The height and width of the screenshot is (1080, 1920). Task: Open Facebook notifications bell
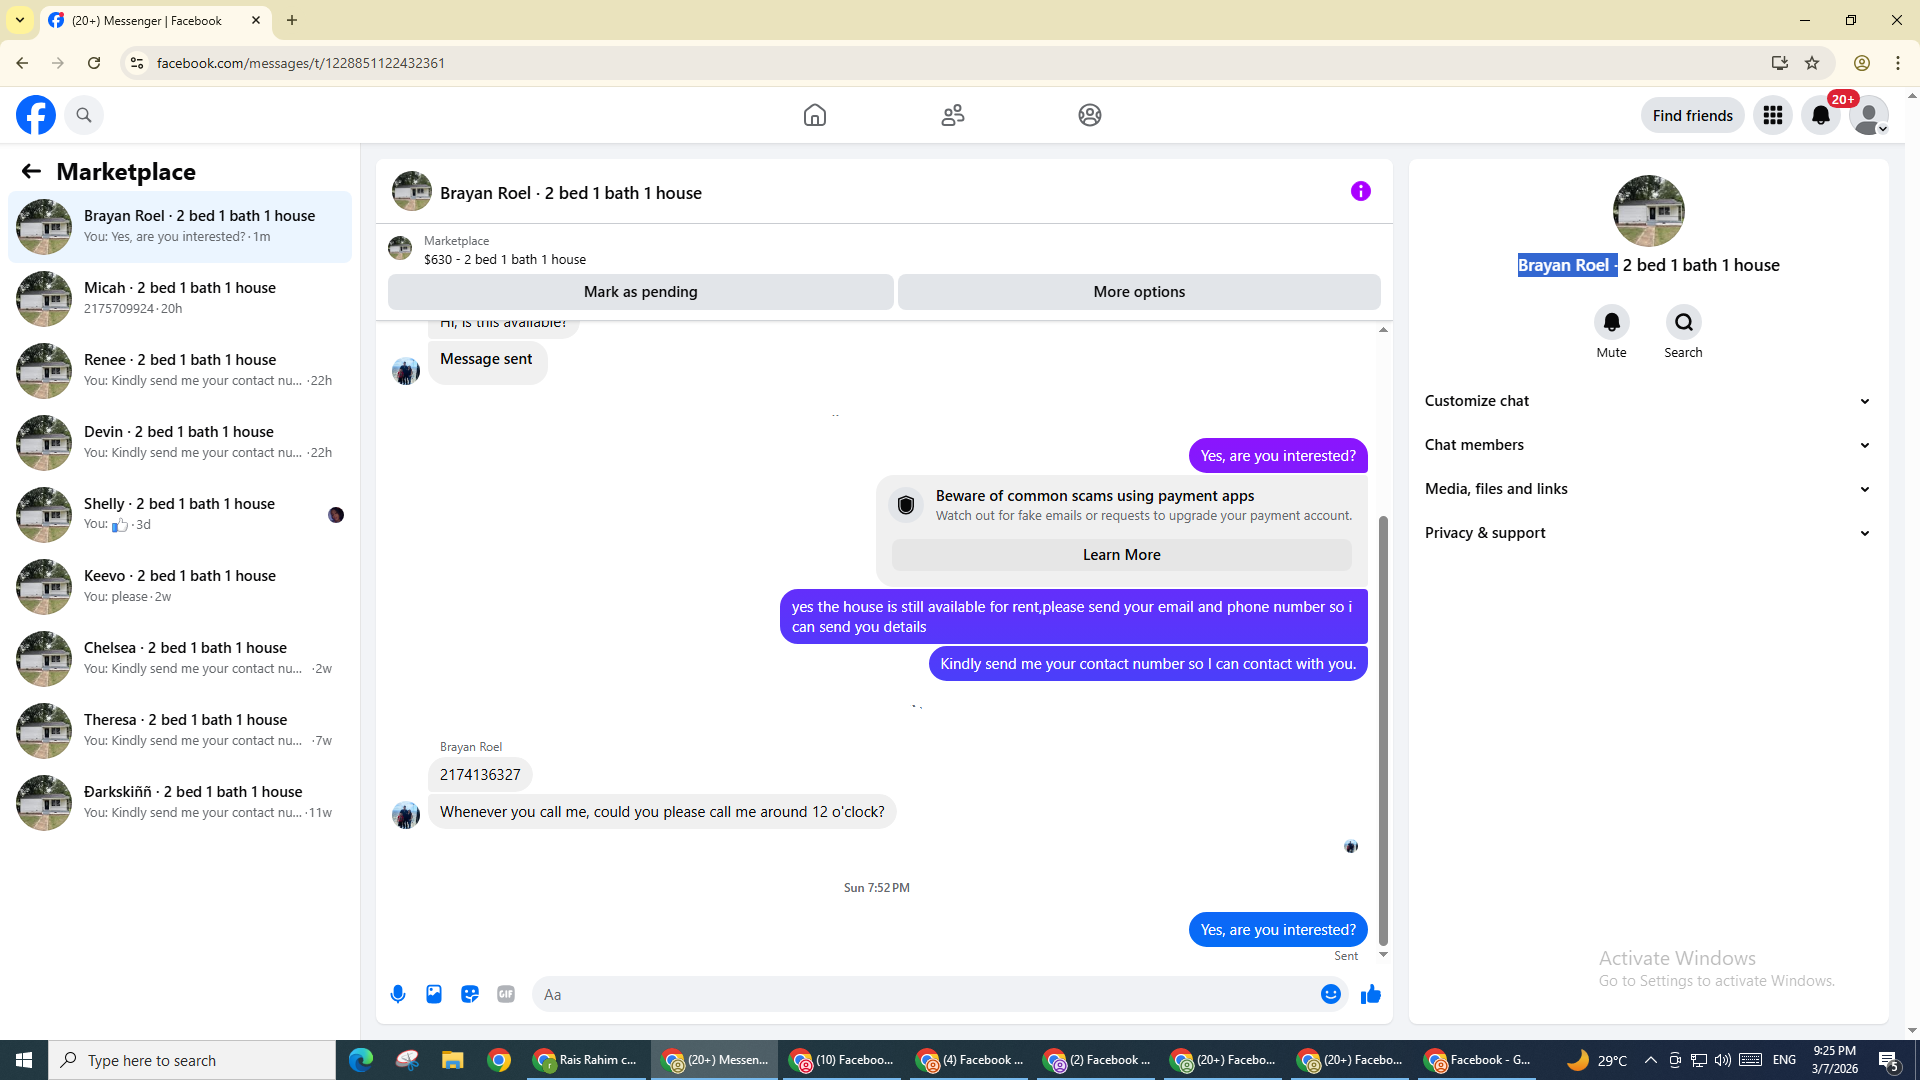pyautogui.click(x=1820, y=116)
